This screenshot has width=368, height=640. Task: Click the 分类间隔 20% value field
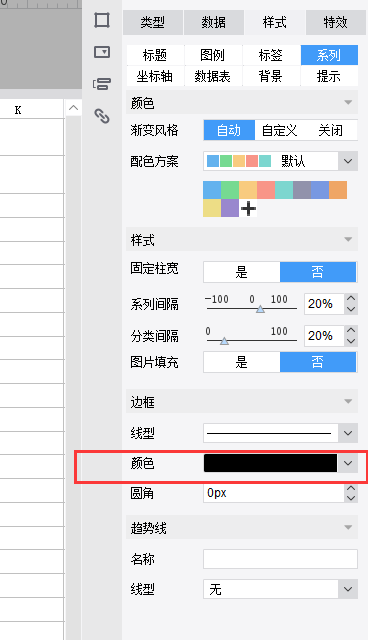324,336
